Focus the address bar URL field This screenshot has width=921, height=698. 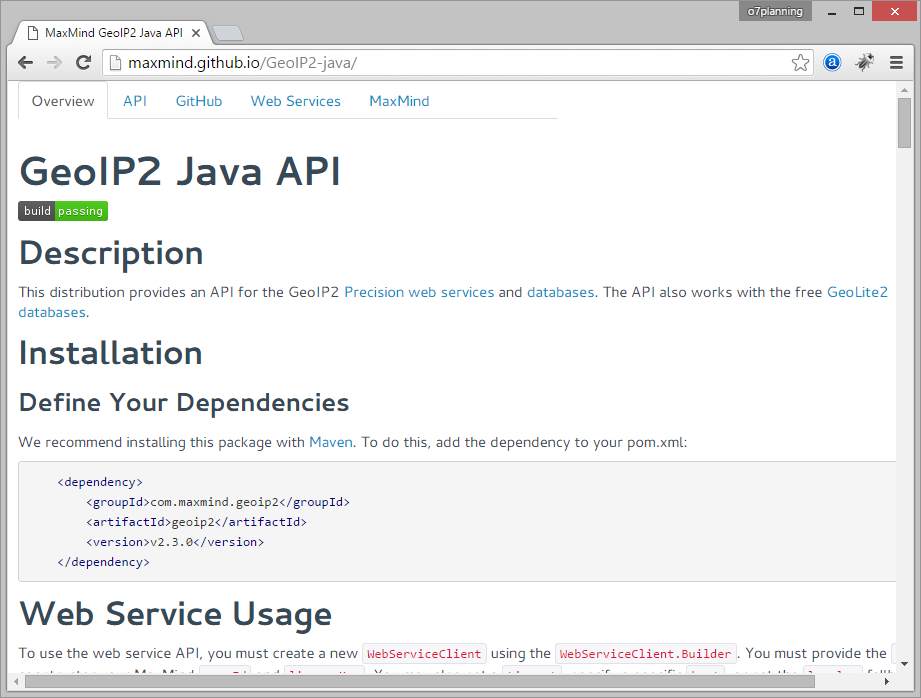point(458,63)
